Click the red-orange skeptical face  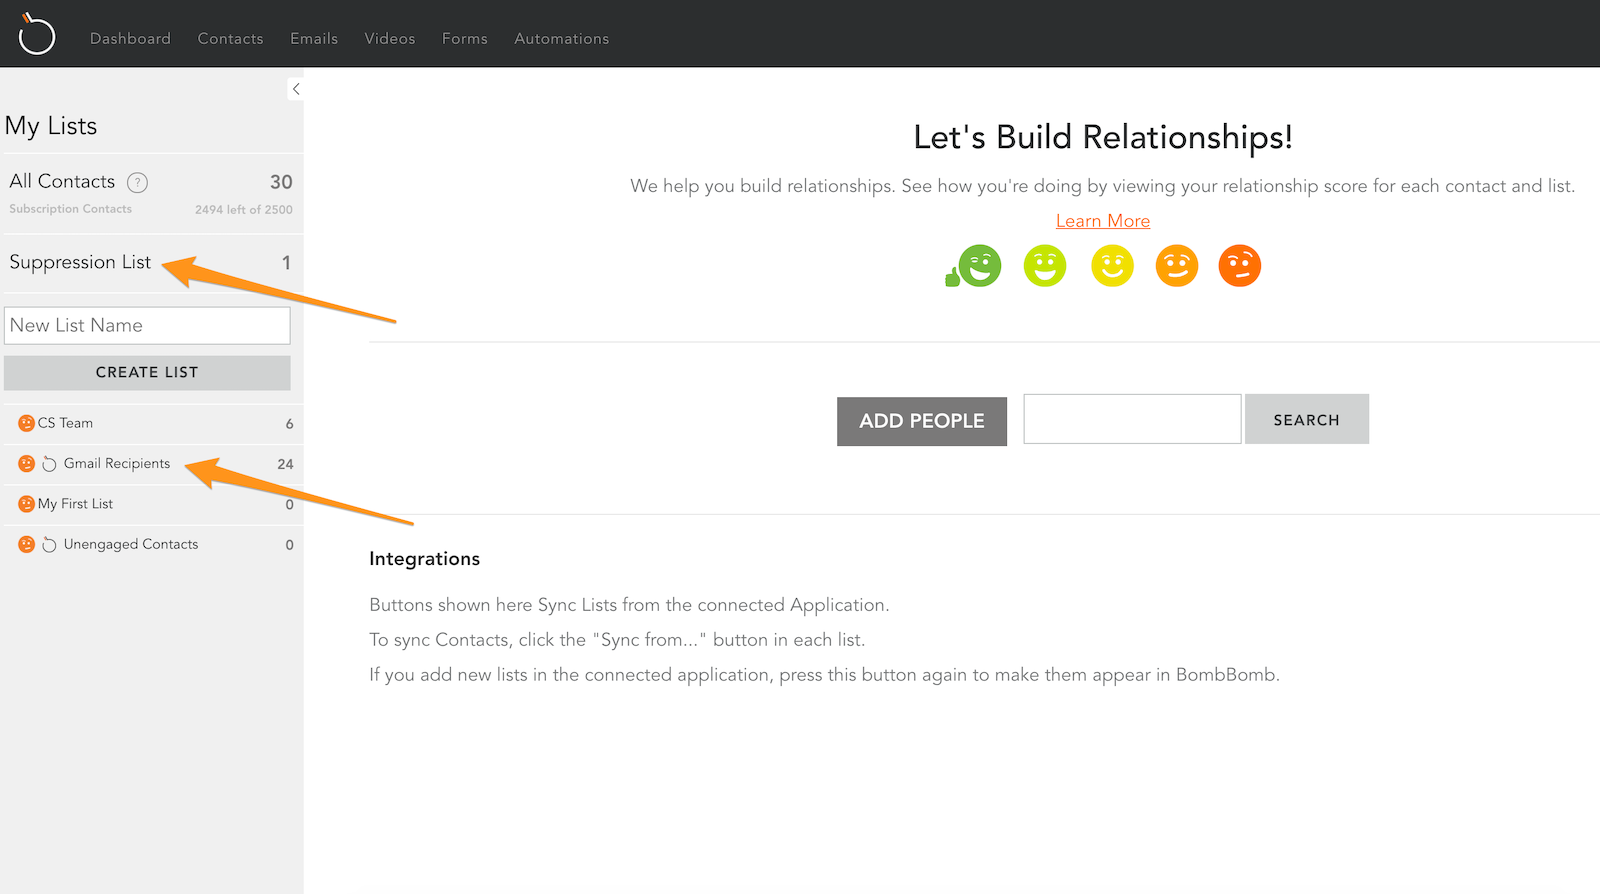point(1240,266)
